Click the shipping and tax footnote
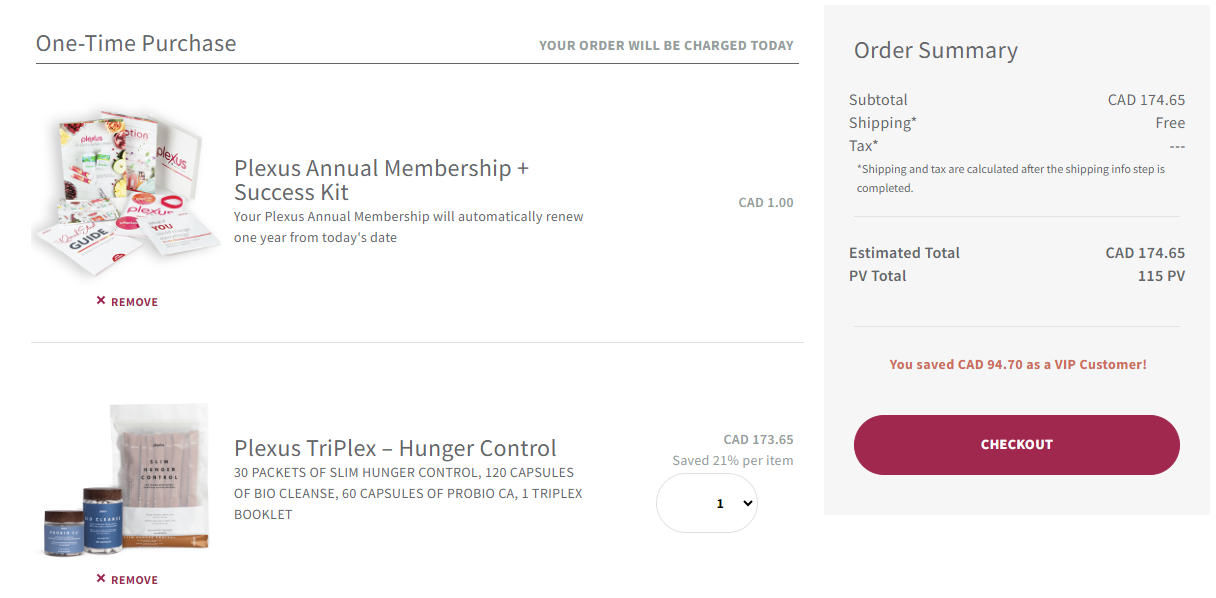This screenshot has width=1216, height=598. point(1010,178)
